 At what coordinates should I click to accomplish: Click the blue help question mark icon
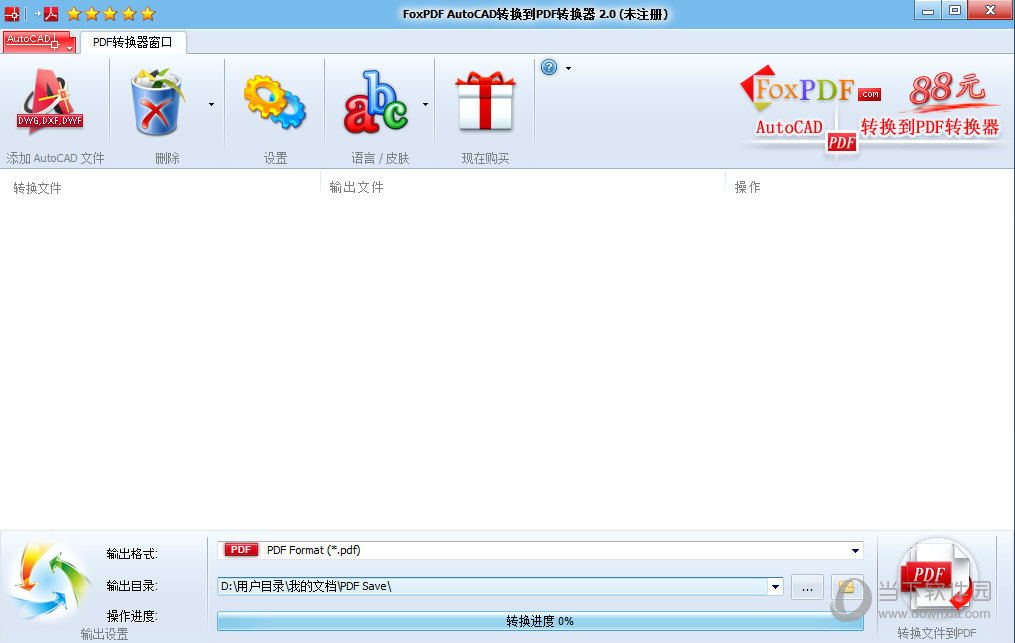[x=549, y=67]
